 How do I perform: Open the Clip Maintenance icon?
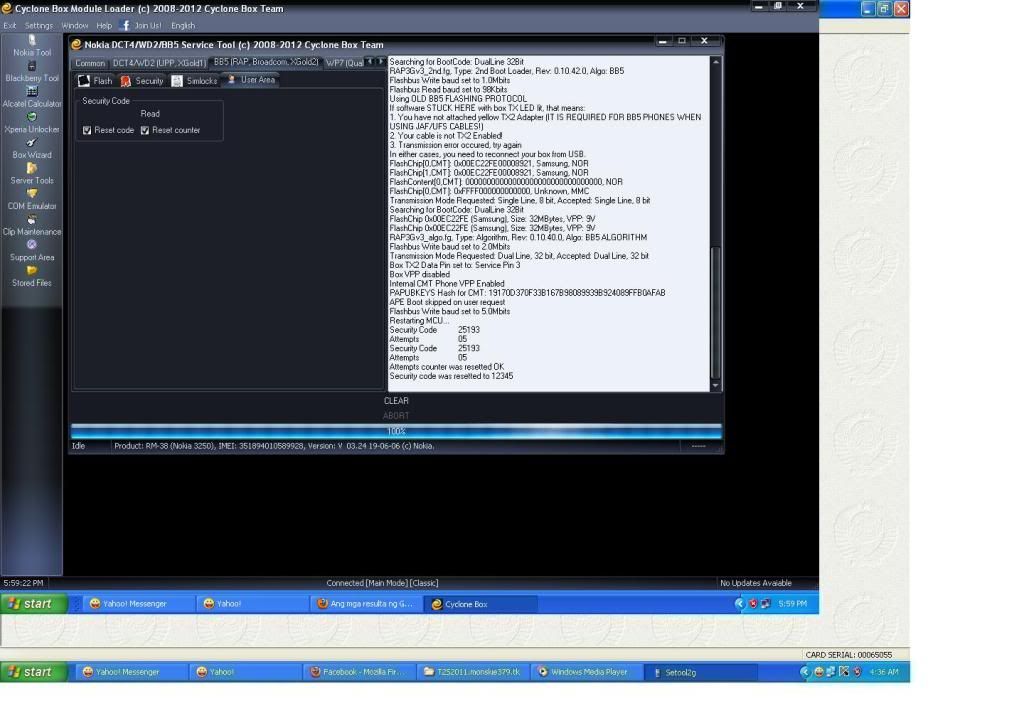32,219
